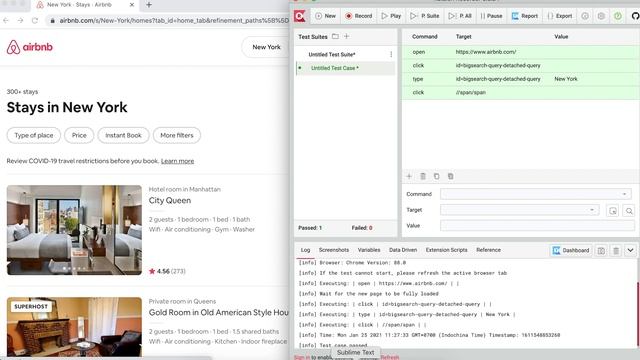The height and width of the screenshot is (360, 640).
Task: Click the select target element icon
Action: (613, 211)
